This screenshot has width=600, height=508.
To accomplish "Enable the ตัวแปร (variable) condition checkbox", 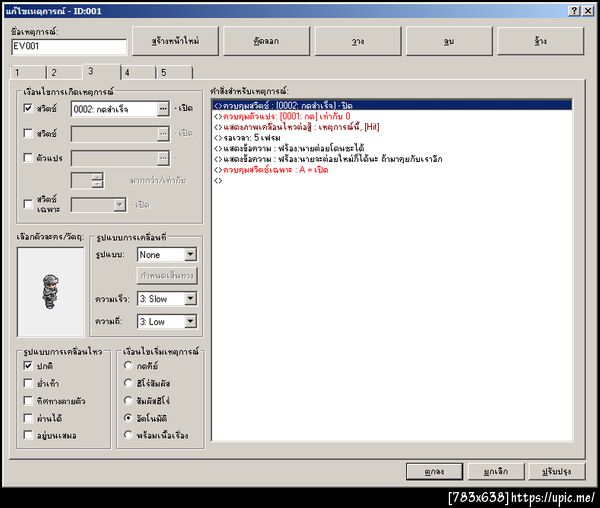I will [28, 158].
